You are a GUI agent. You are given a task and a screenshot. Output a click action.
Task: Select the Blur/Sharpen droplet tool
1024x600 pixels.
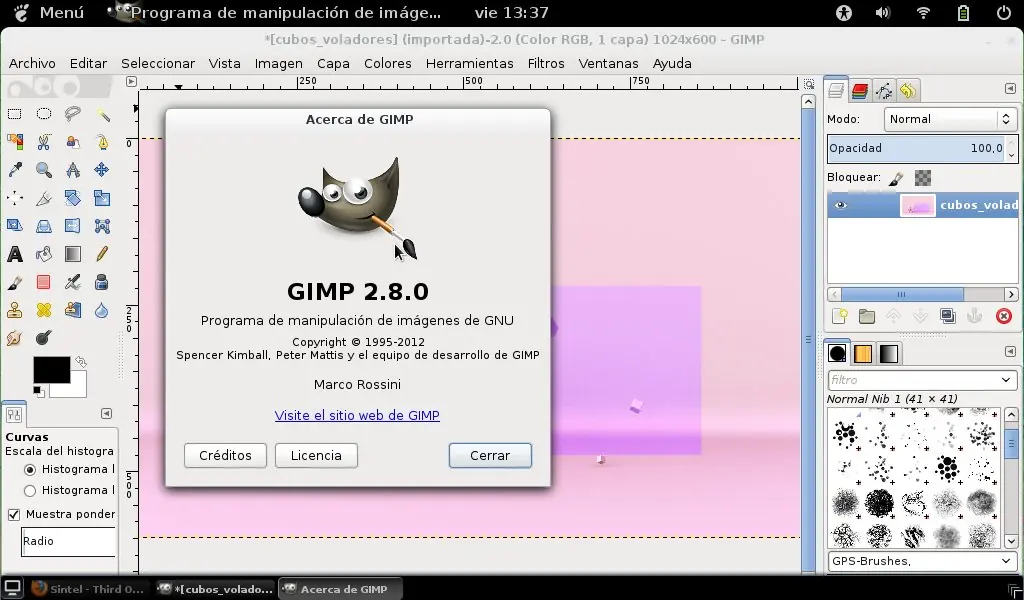pos(102,310)
